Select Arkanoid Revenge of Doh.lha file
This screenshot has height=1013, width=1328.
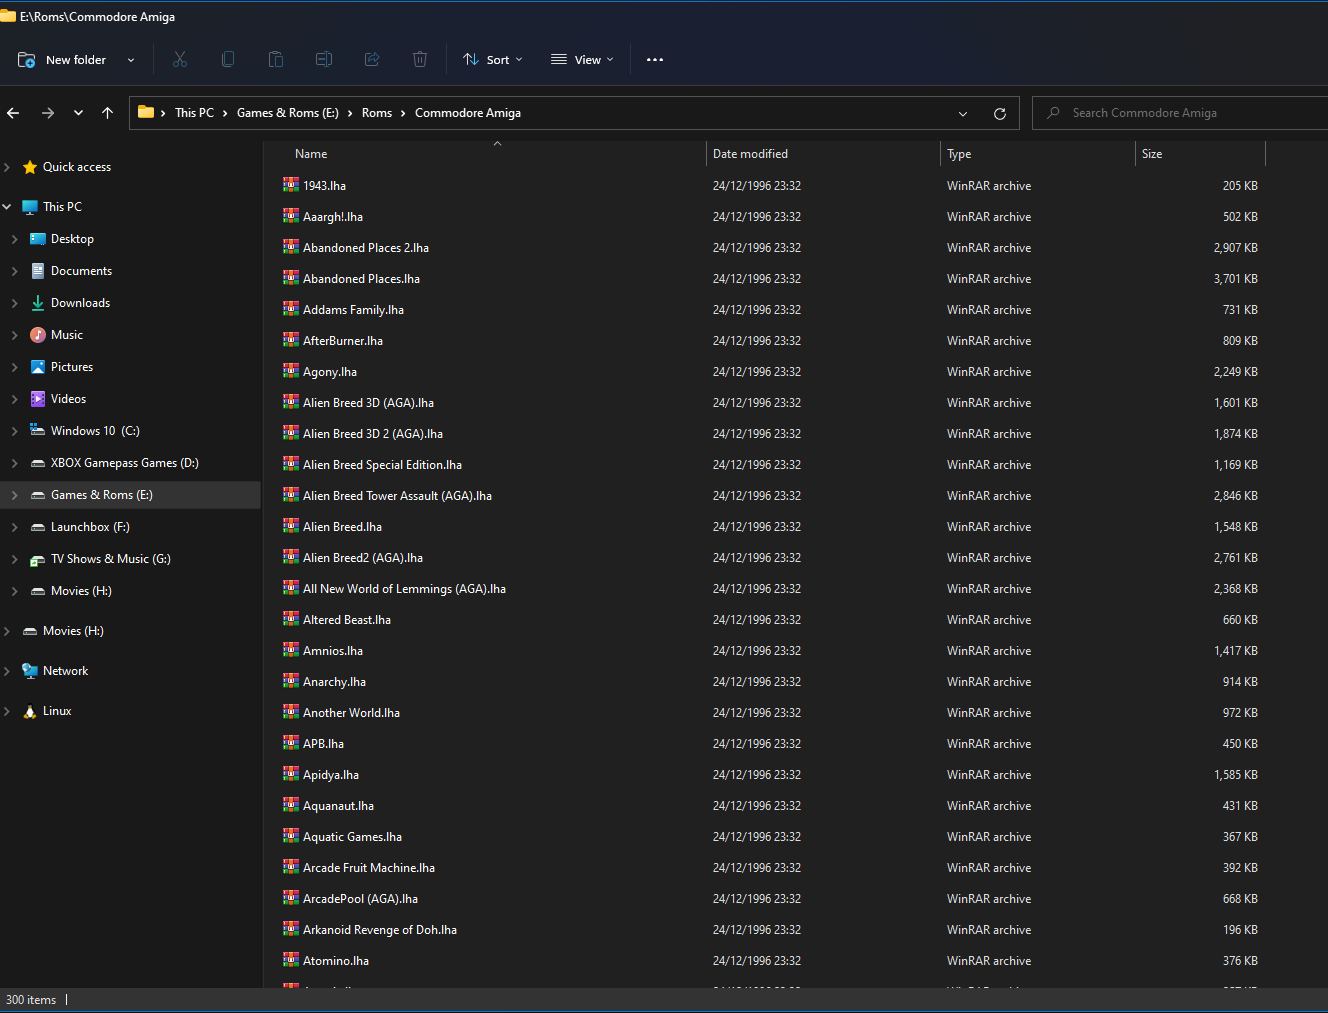380,929
